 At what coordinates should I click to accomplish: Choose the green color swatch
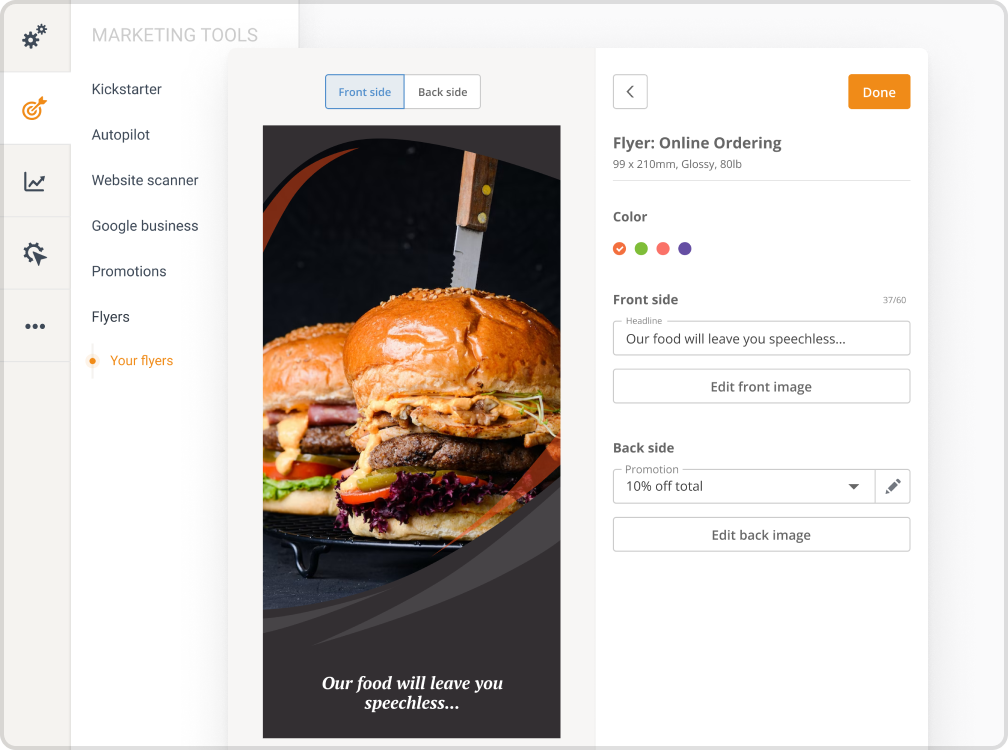641,249
